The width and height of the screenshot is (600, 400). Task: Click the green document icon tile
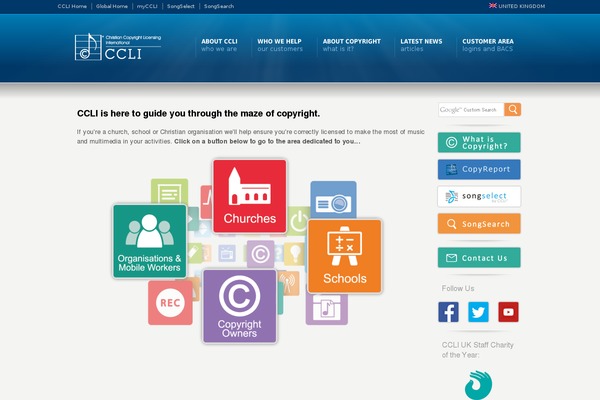pyautogui.click(x=170, y=192)
